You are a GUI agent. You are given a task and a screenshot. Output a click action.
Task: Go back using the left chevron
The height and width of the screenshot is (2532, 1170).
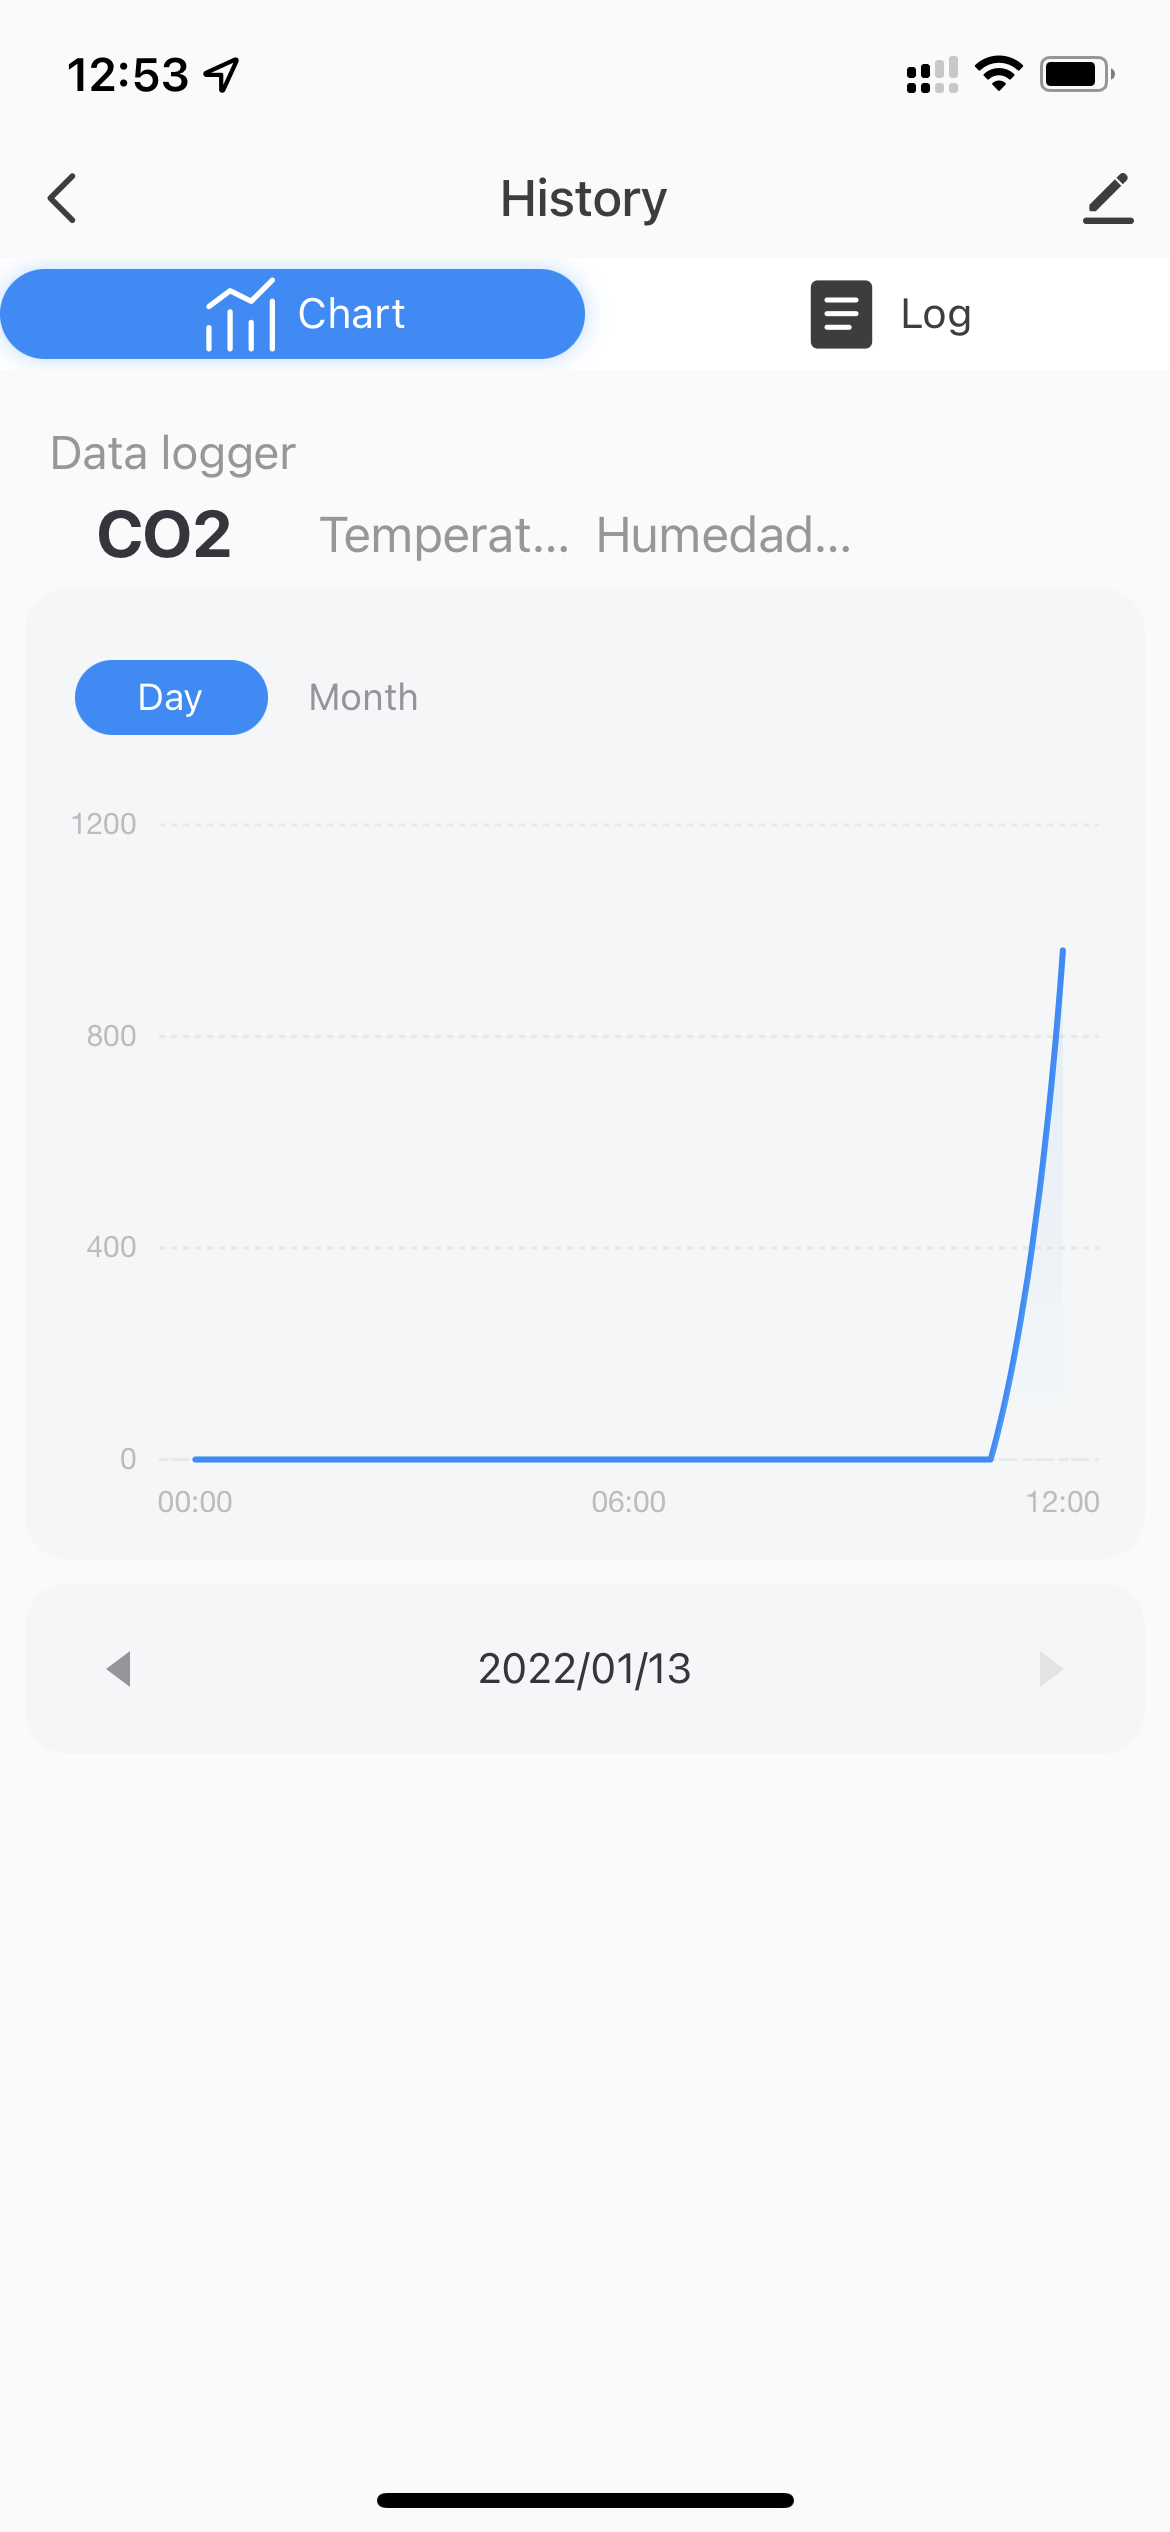coord(62,198)
